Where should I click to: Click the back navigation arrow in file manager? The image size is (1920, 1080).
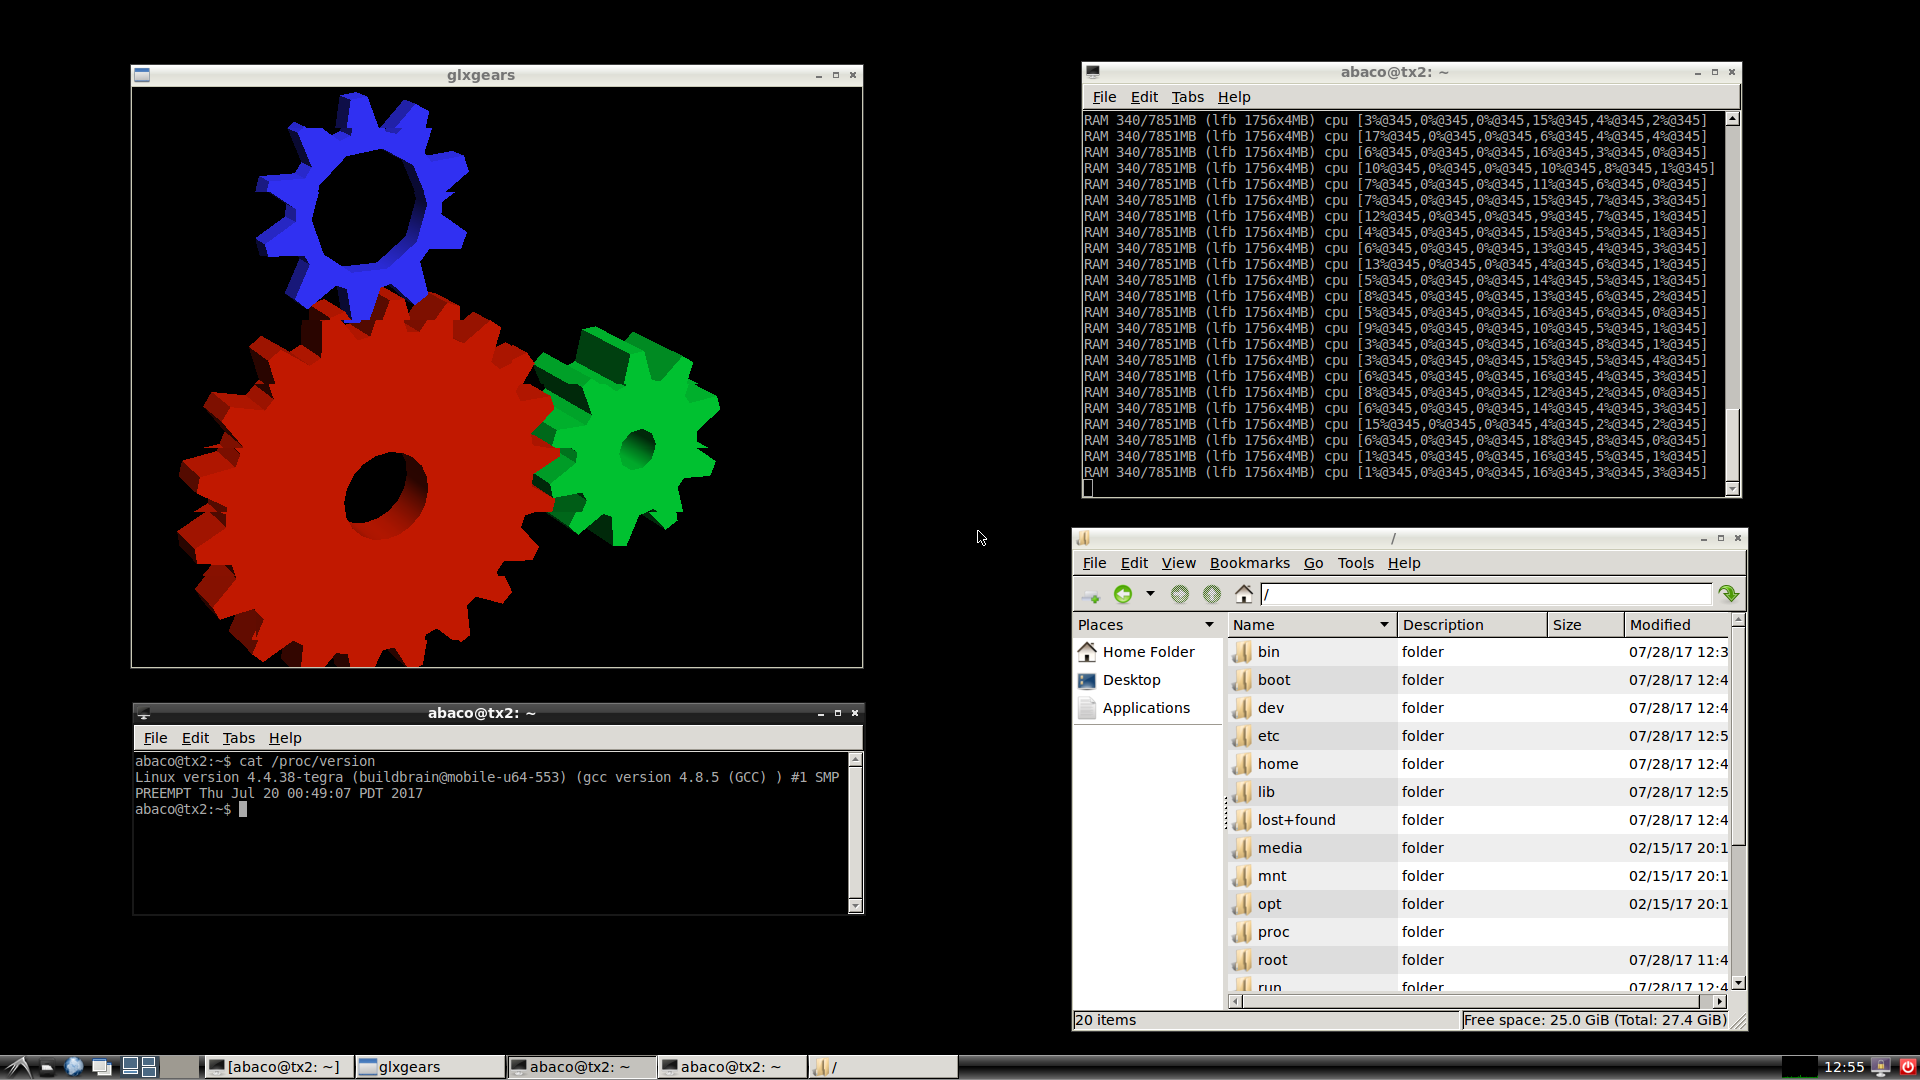[x=1122, y=595]
